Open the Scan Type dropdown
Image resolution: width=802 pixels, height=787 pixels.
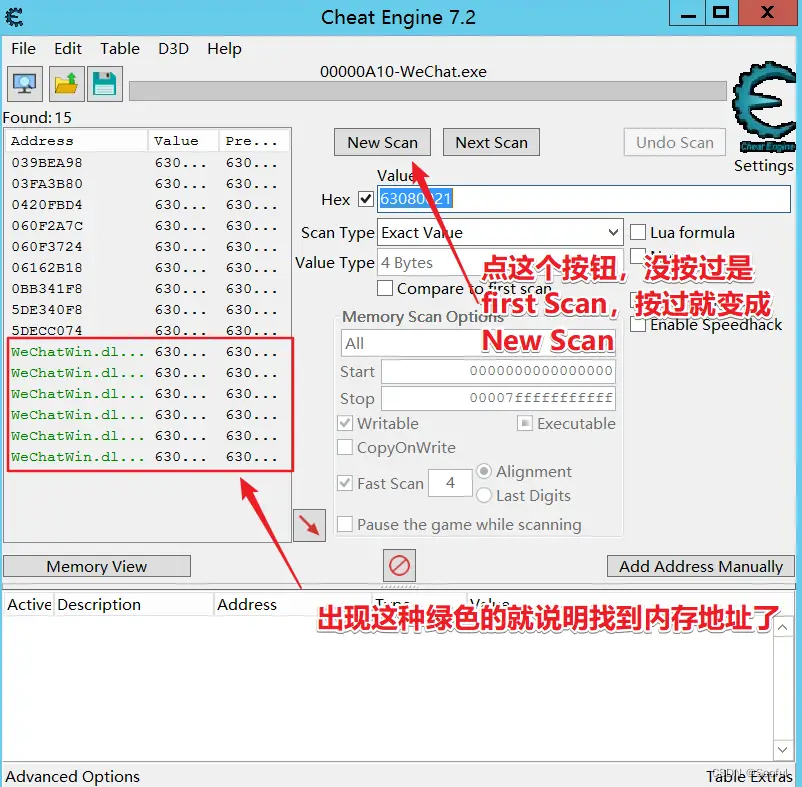point(500,232)
